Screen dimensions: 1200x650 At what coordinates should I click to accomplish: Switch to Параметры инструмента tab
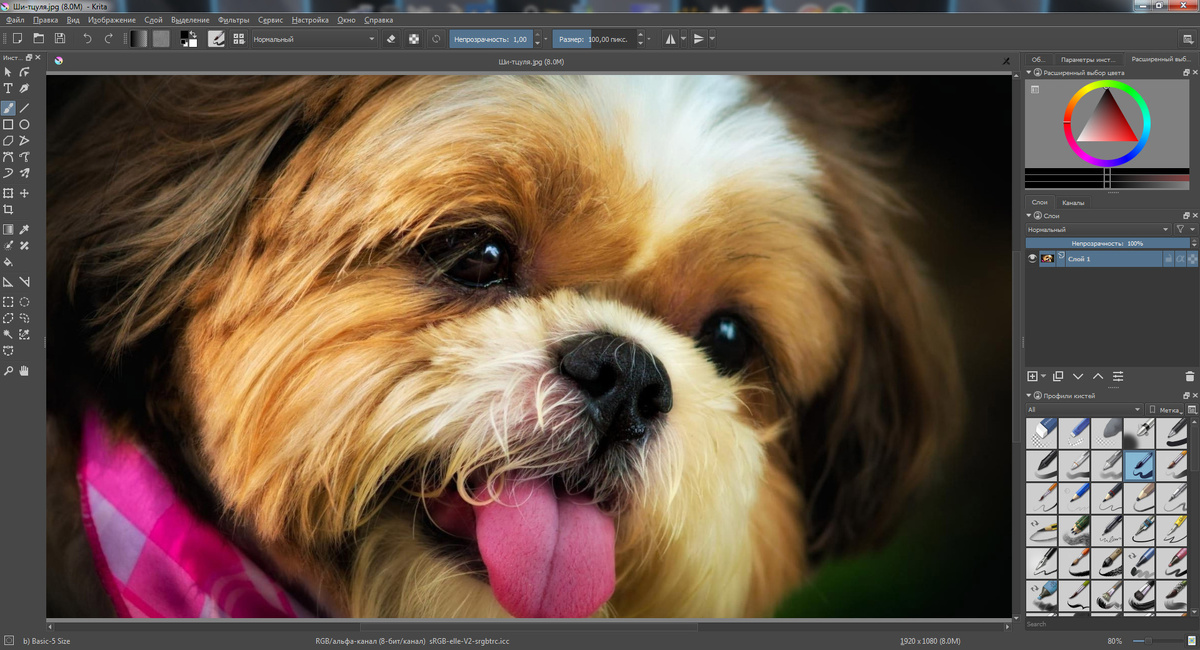(1088, 59)
